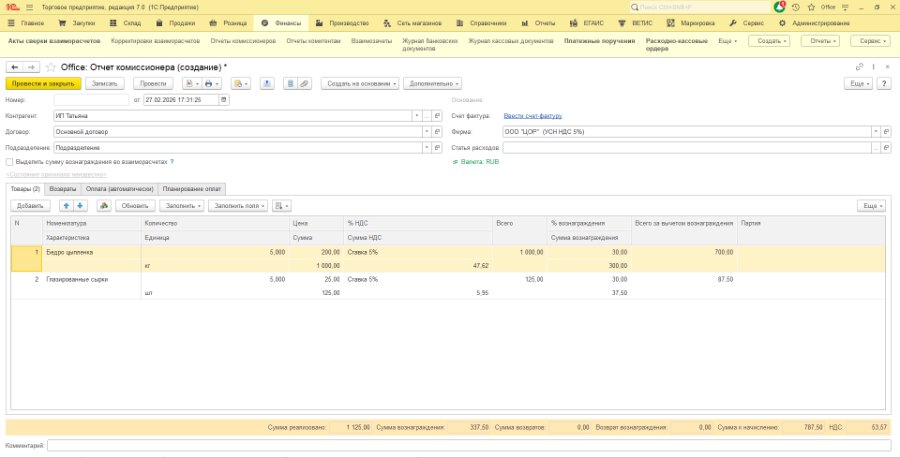The image size is (900, 458).
Task: Add the document to favorites with the star next to the title
Action: [51, 67]
